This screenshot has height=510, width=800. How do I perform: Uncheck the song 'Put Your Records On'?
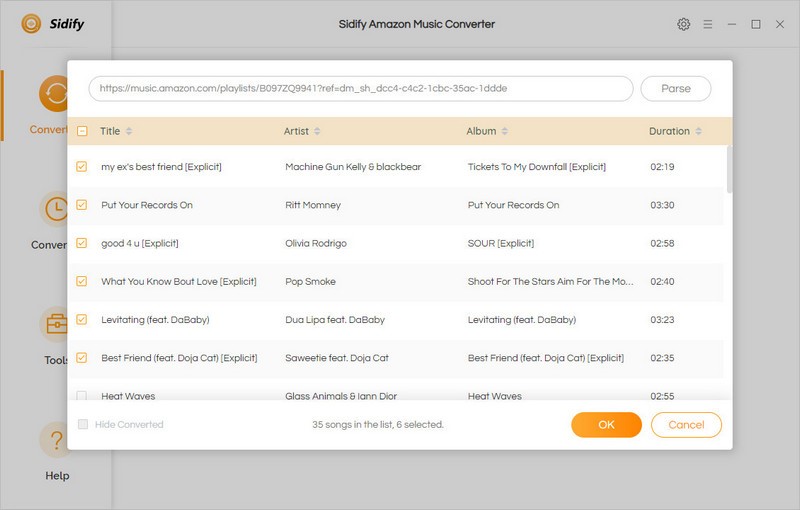82,205
